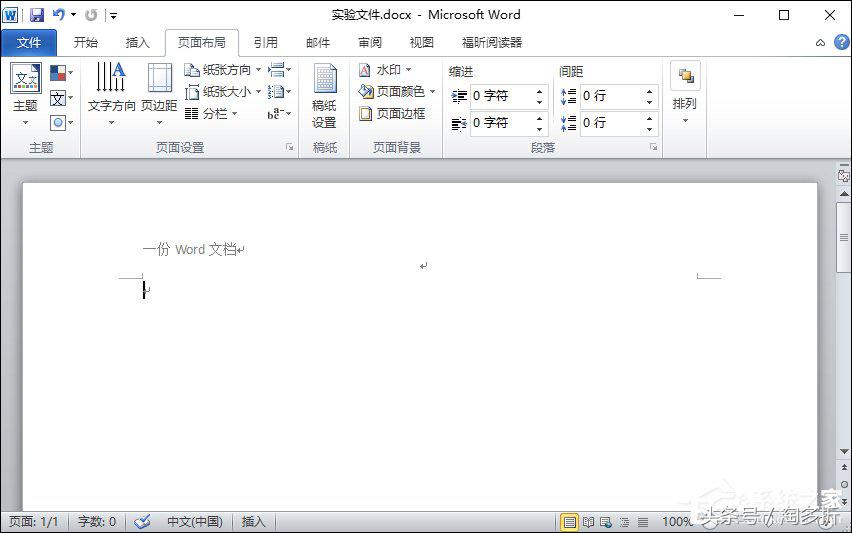
Task: Toggle the 插入 insert mode indicator
Action: [253, 522]
